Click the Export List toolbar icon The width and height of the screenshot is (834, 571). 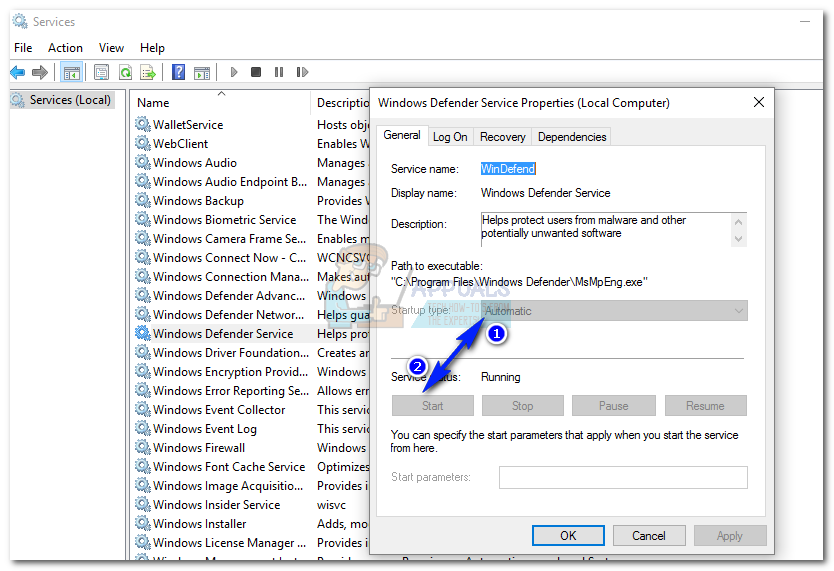tap(148, 72)
